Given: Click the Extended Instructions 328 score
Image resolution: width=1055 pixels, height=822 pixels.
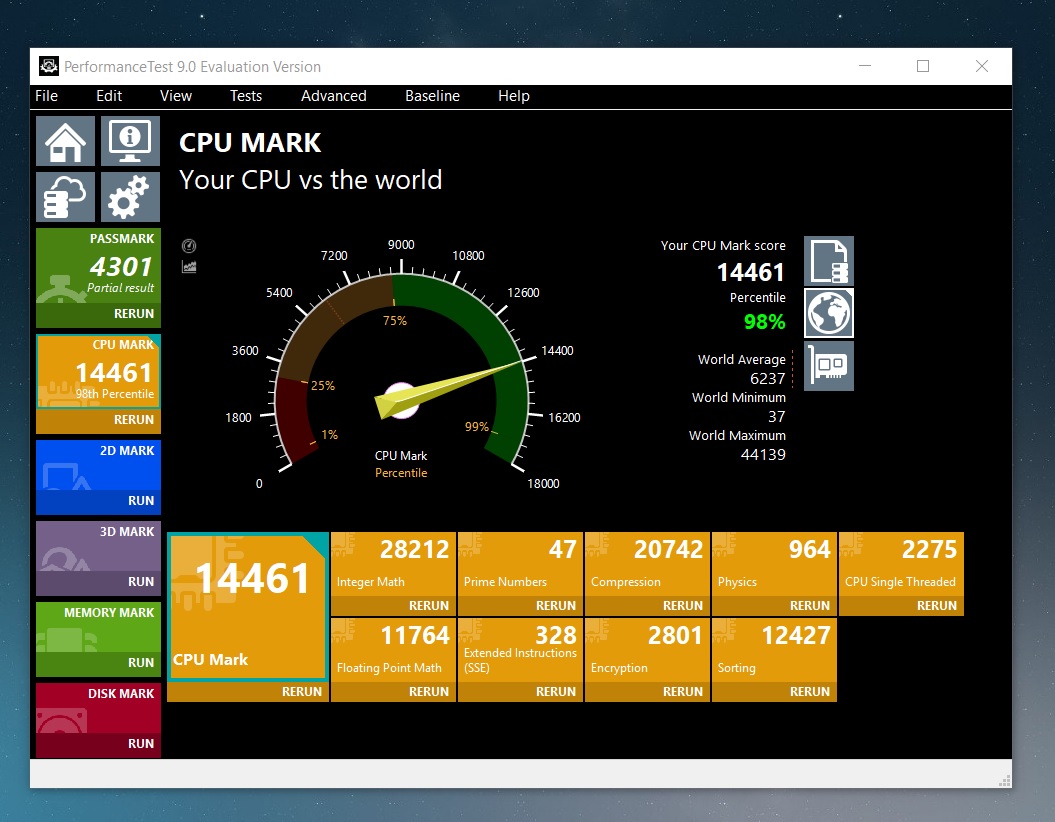Looking at the screenshot, I should tap(556, 636).
